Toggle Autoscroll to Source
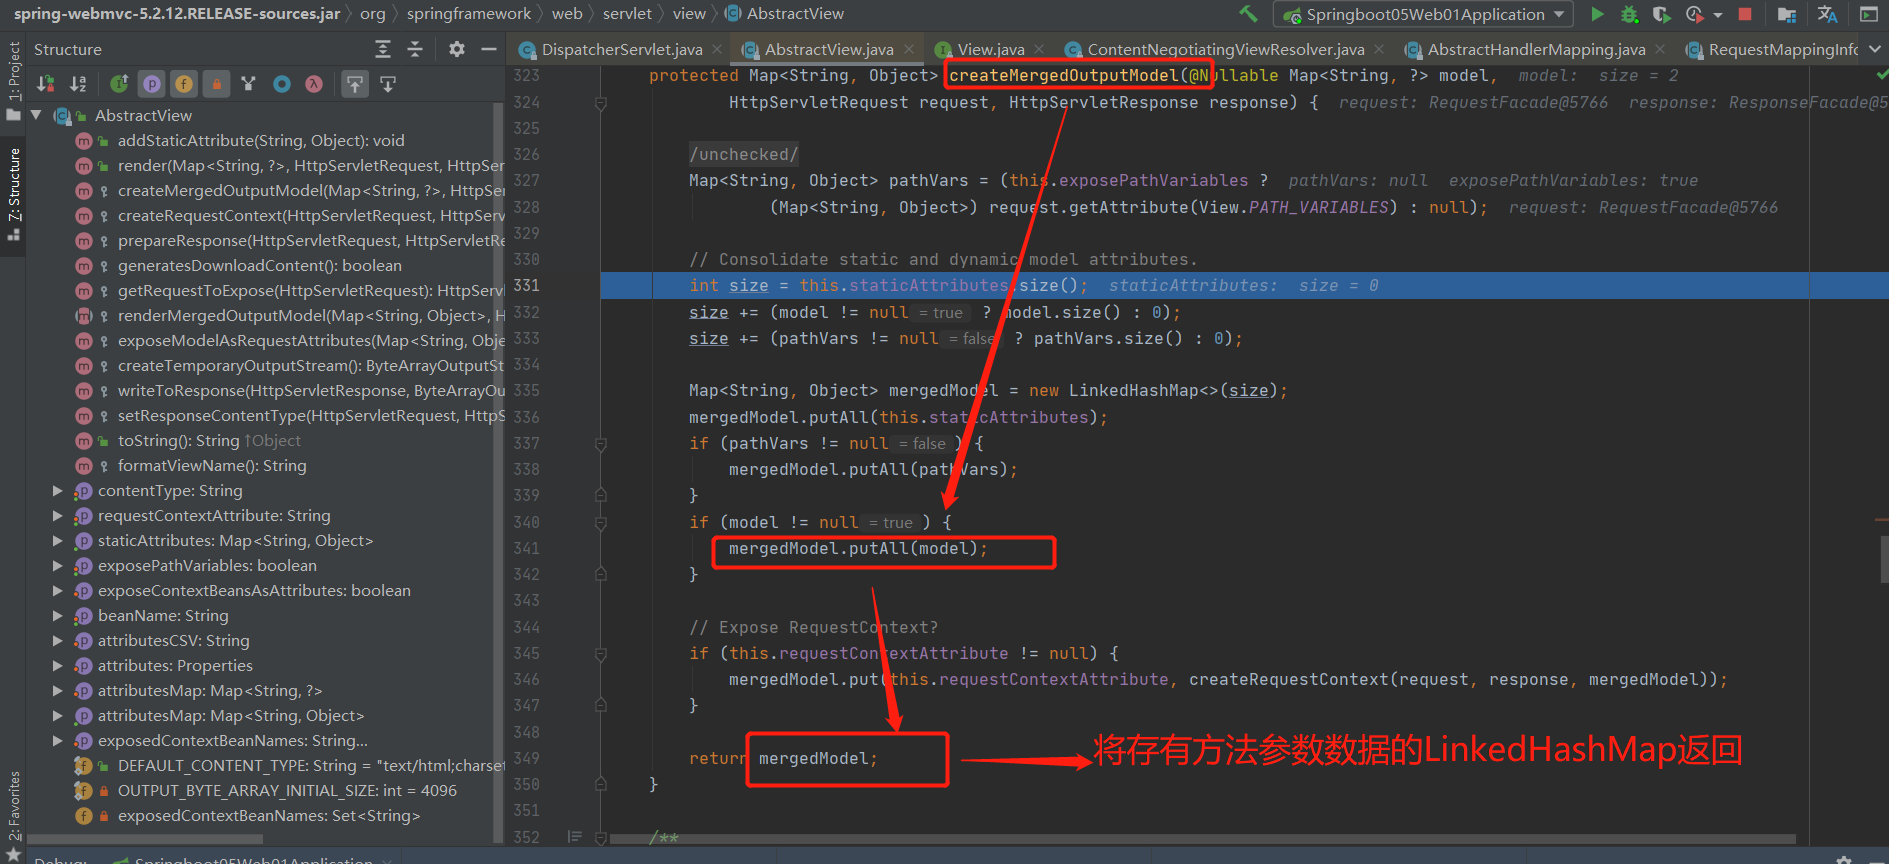1889x864 pixels. pyautogui.click(x=355, y=84)
